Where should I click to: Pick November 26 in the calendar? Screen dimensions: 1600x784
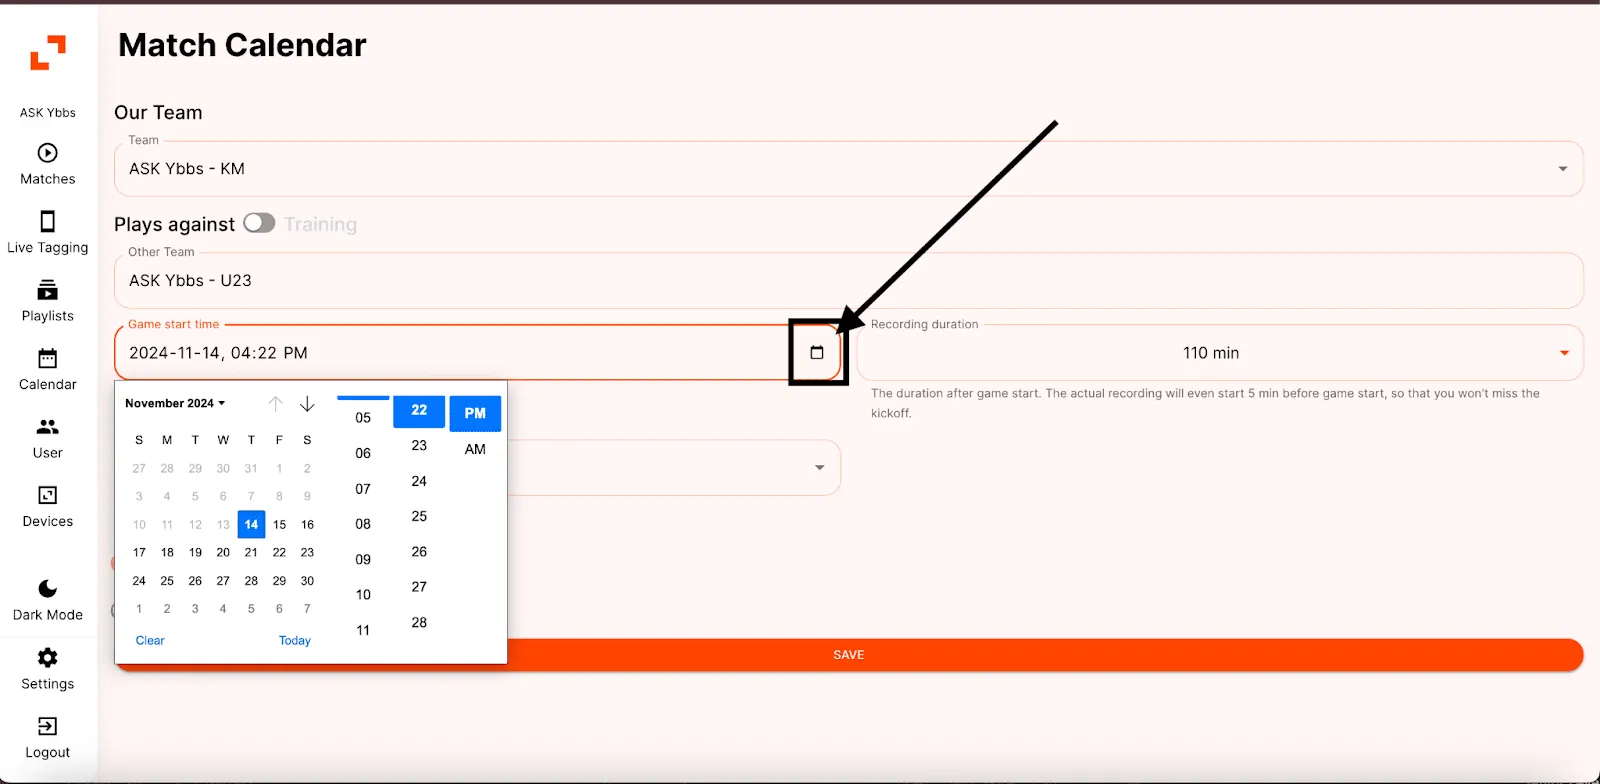click(195, 580)
